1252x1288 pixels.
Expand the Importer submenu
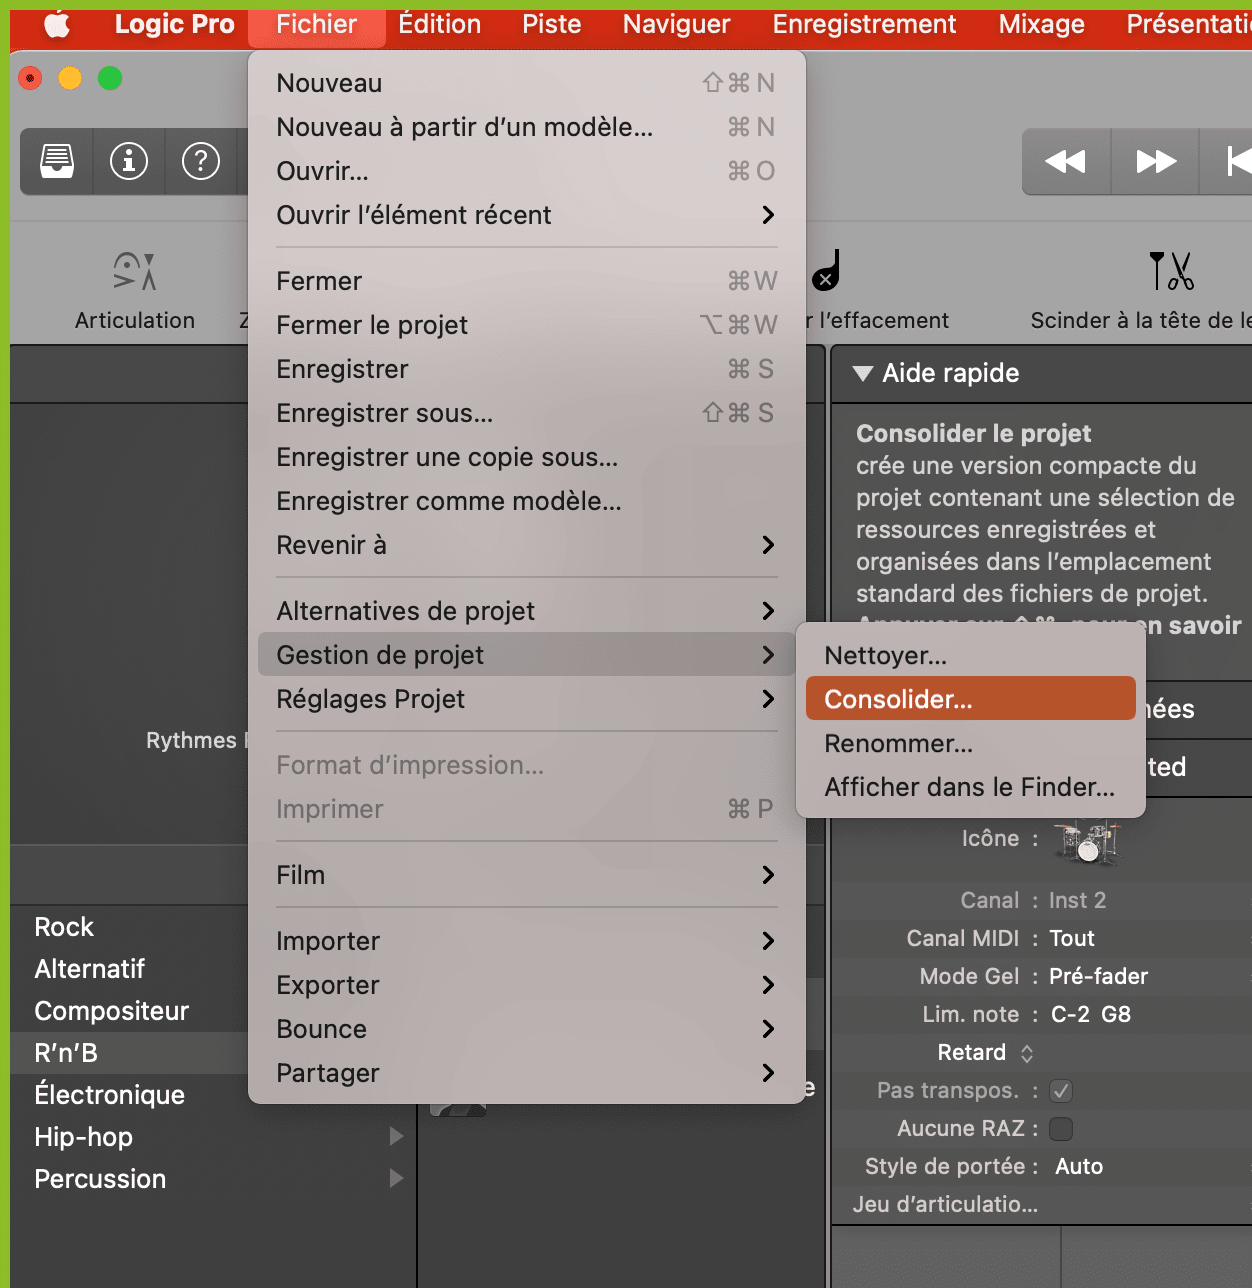click(526, 941)
